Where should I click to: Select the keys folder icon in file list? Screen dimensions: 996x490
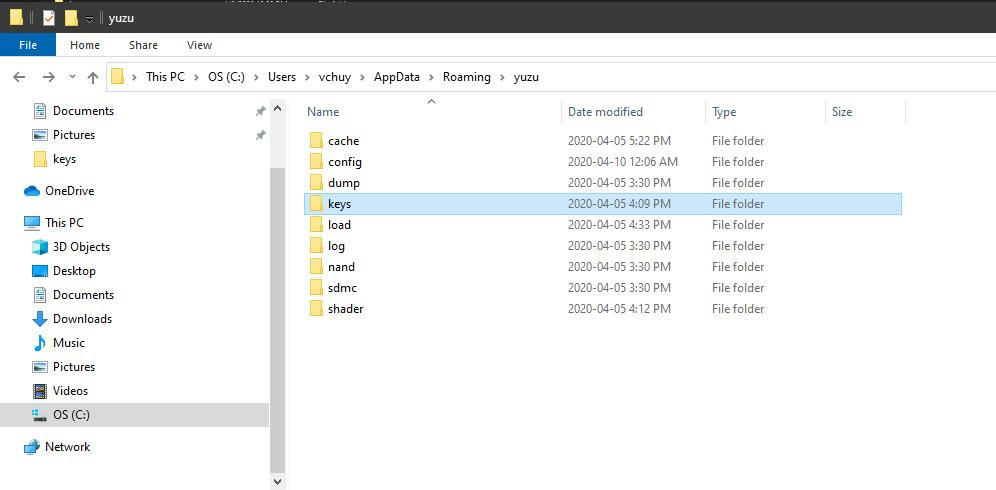tap(316, 203)
